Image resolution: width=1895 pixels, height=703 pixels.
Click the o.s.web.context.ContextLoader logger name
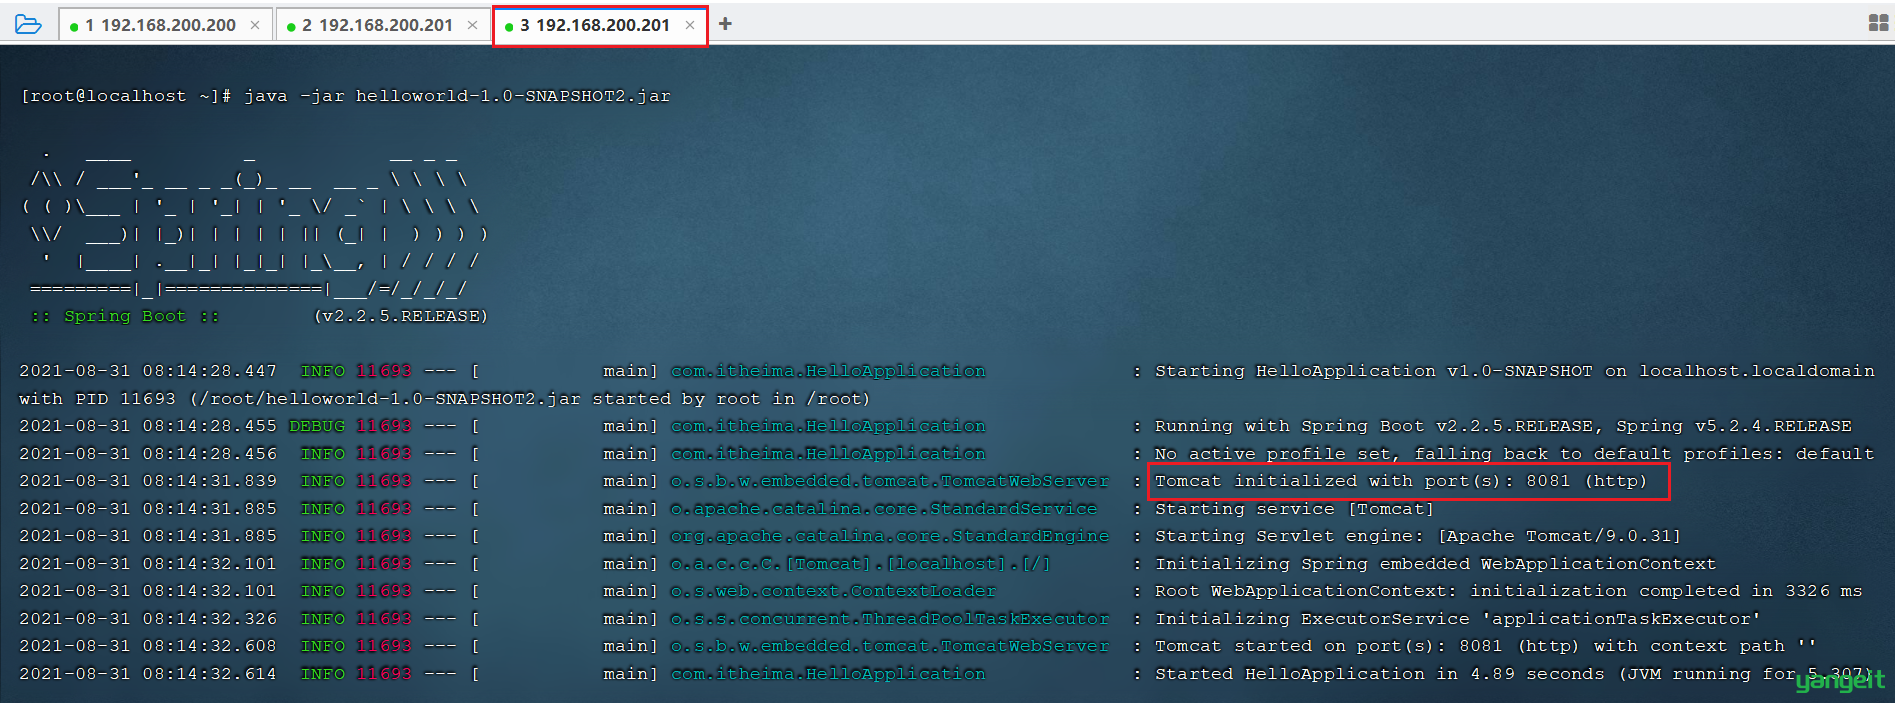(x=833, y=591)
